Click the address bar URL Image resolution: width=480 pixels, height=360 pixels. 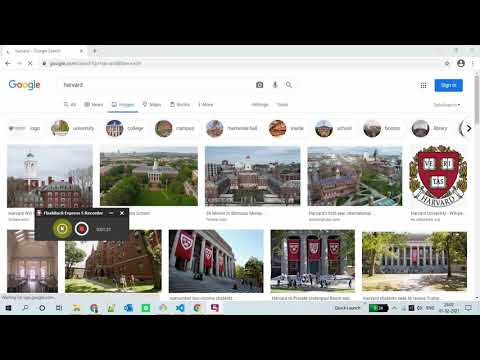95,63
